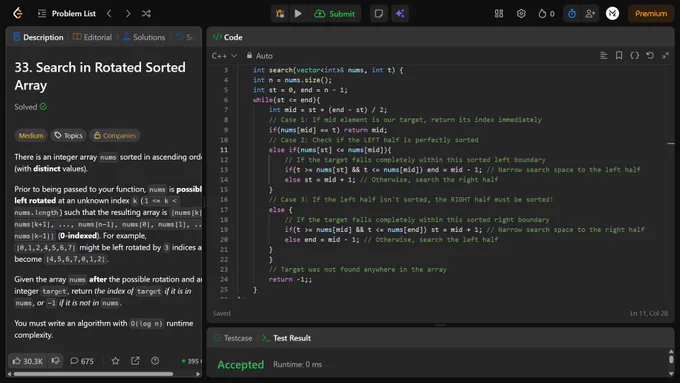Switch to the Solutions tab

point(144,37)
